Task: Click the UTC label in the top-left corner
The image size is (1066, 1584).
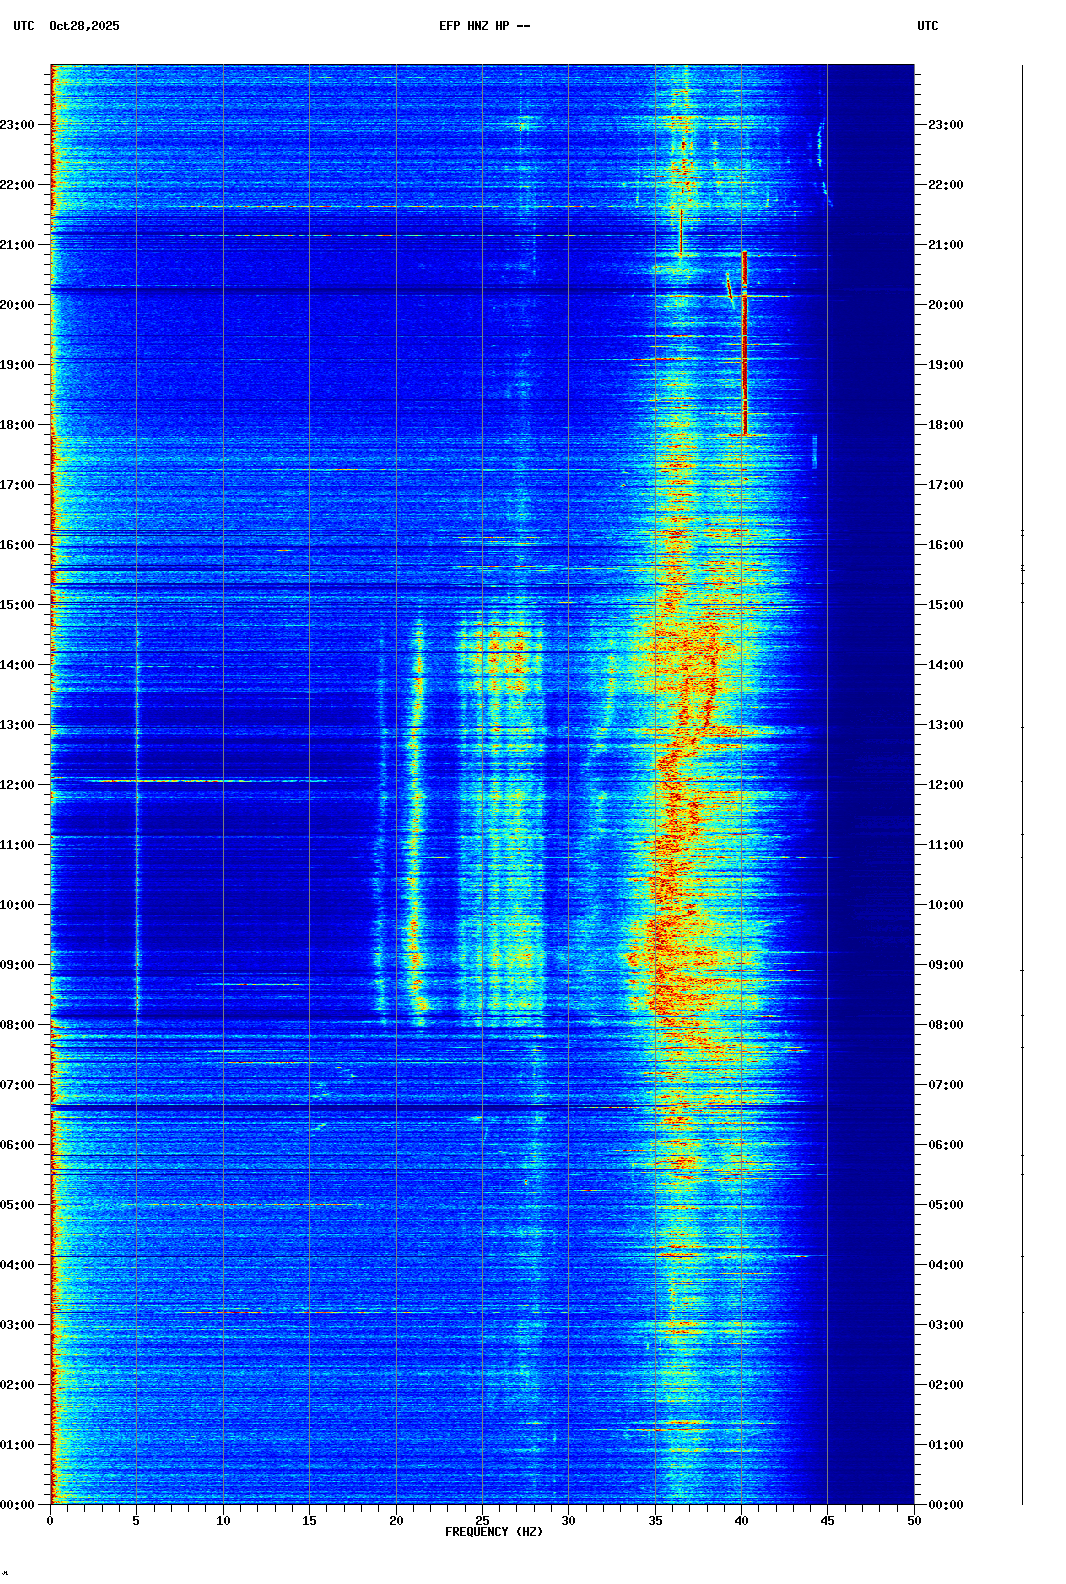Action: 24,26
